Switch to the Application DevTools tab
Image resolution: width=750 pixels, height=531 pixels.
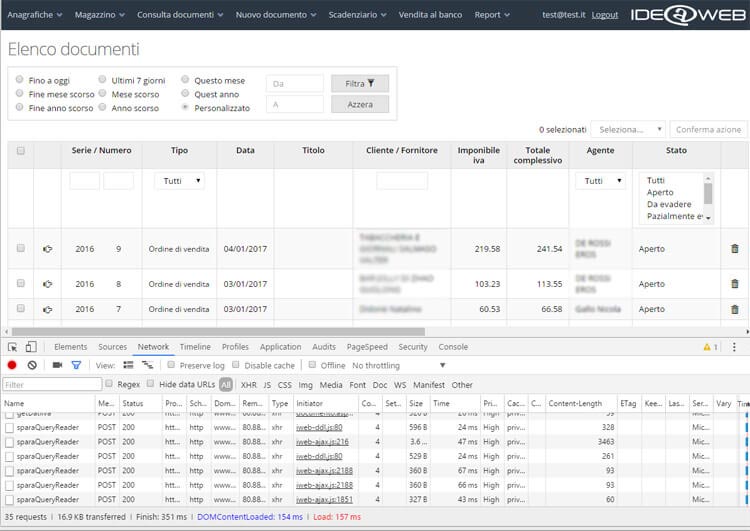[280, 347]
